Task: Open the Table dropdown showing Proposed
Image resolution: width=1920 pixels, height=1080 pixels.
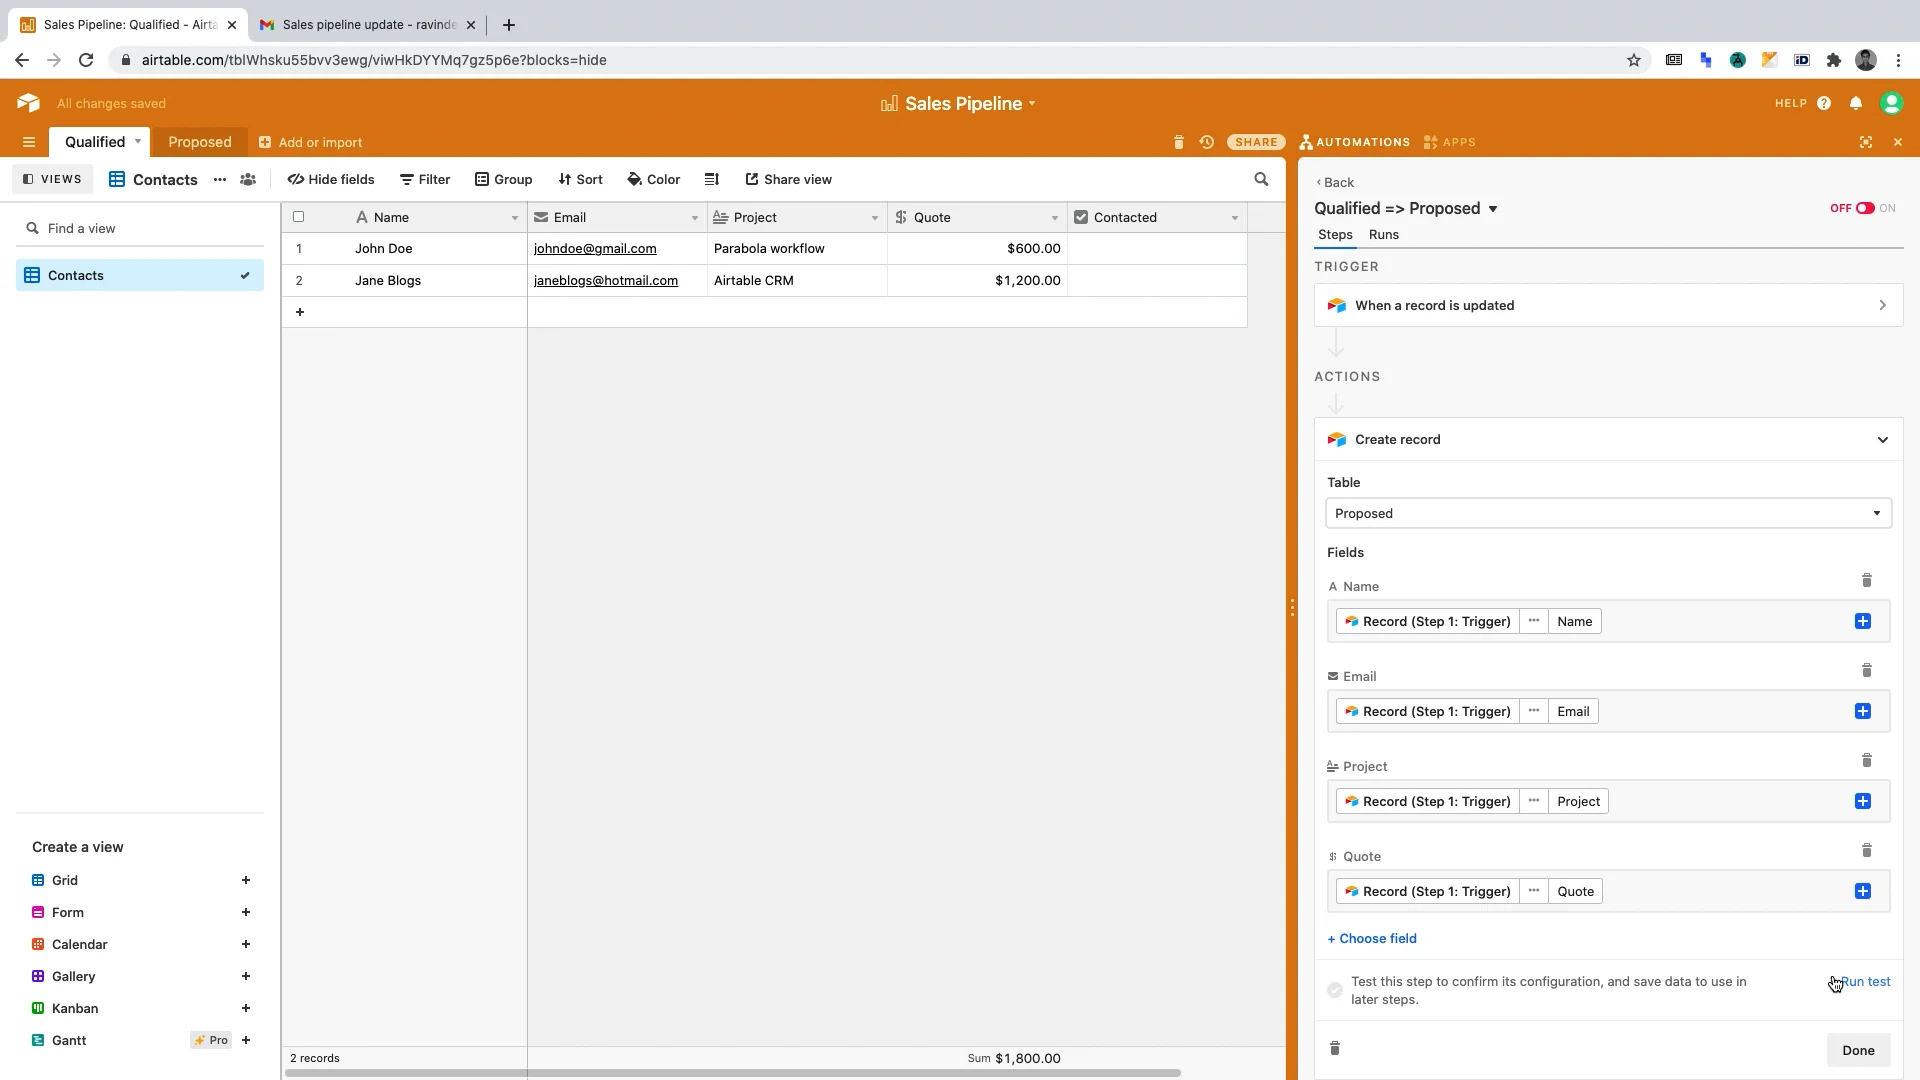Action: coord(1608,513)
